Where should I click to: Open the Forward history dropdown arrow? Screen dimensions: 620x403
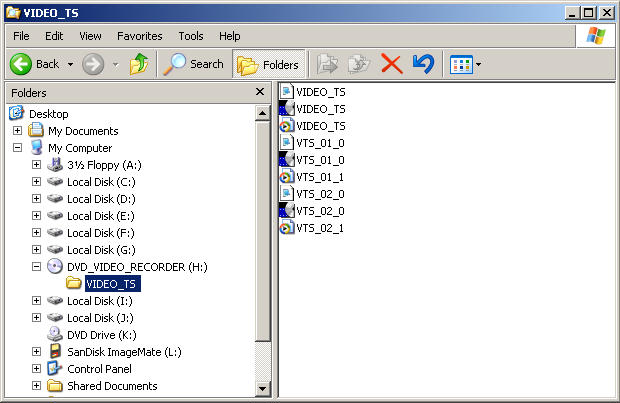click(115, 64)
